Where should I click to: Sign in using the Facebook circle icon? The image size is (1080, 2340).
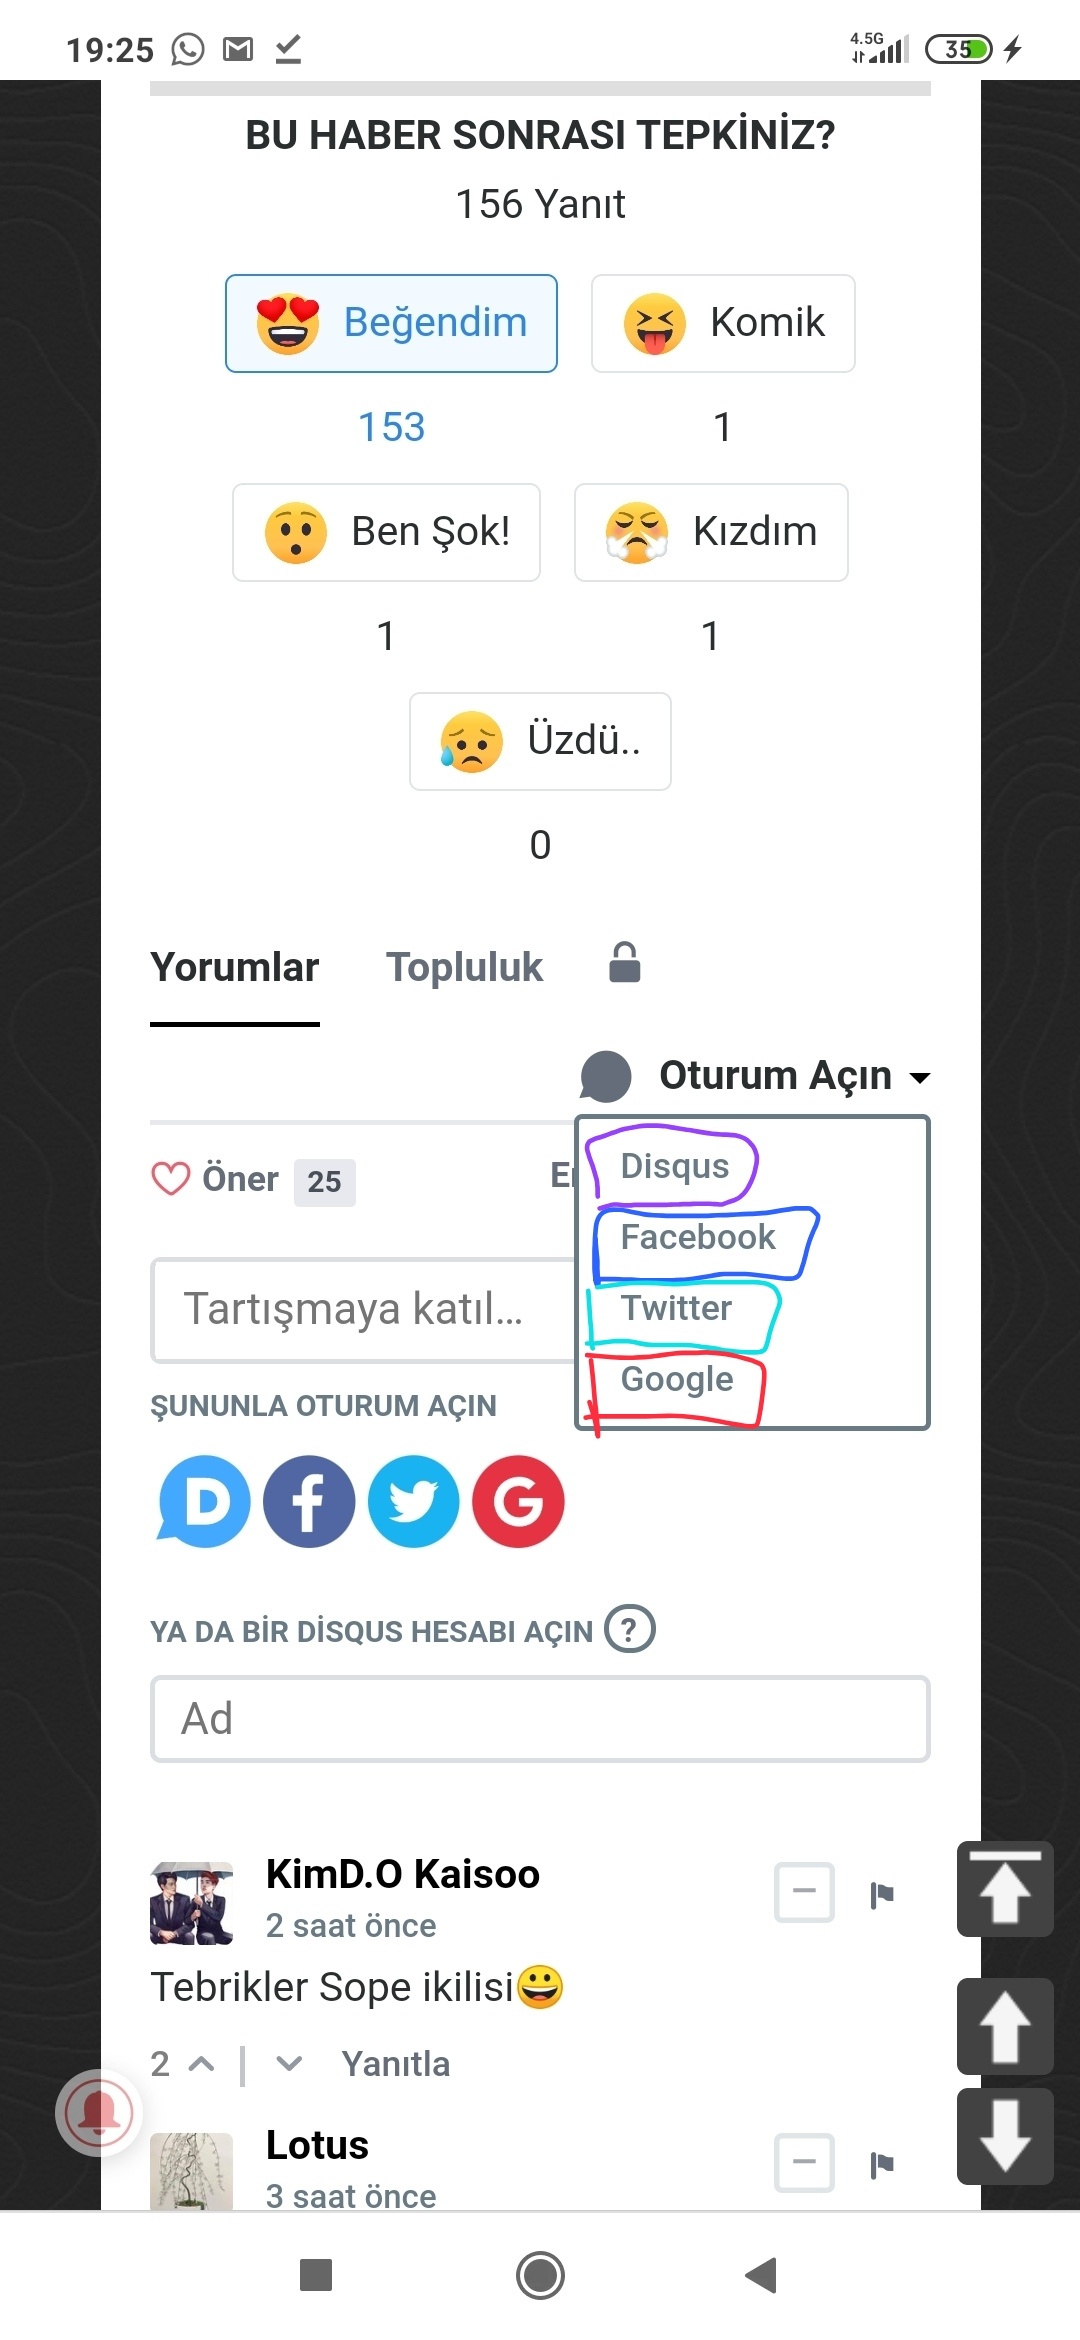click(x=309, y=1501)
